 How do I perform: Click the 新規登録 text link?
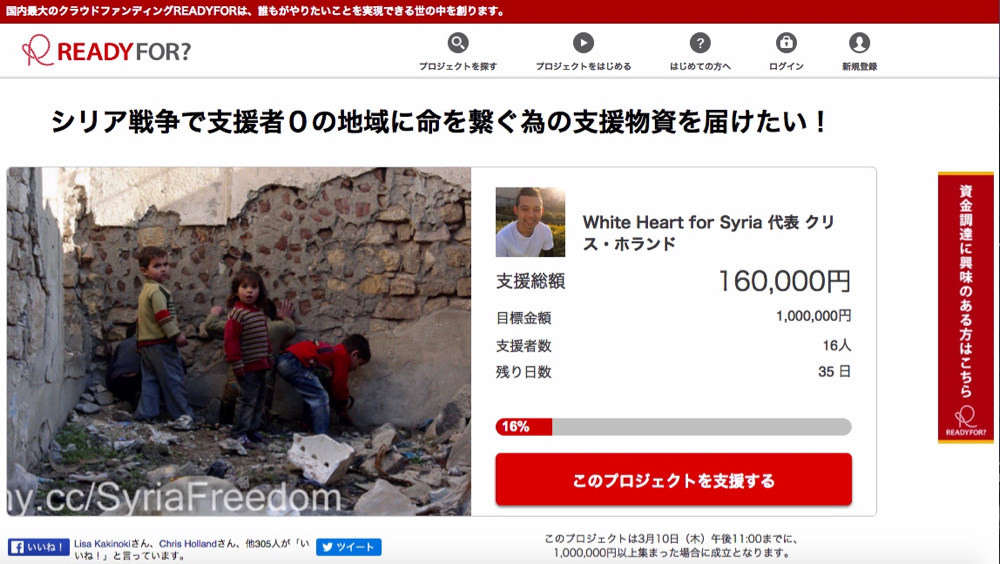(x=859, y=66)
